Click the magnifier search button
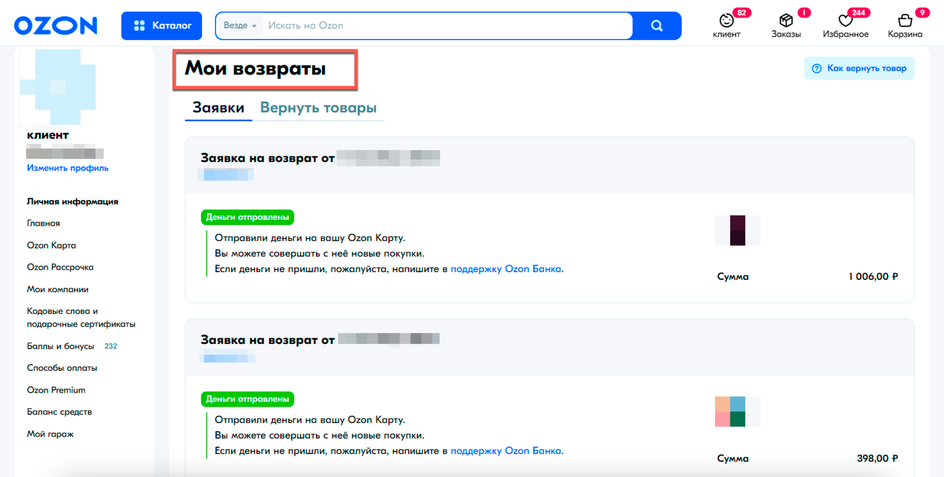 [657, 26]
